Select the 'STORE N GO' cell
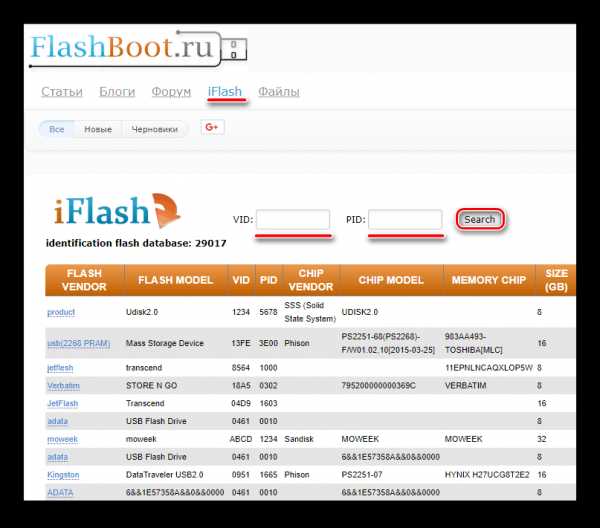Viewport: 600px width, 528px height. pyautogui.click(x=152, y=385)
